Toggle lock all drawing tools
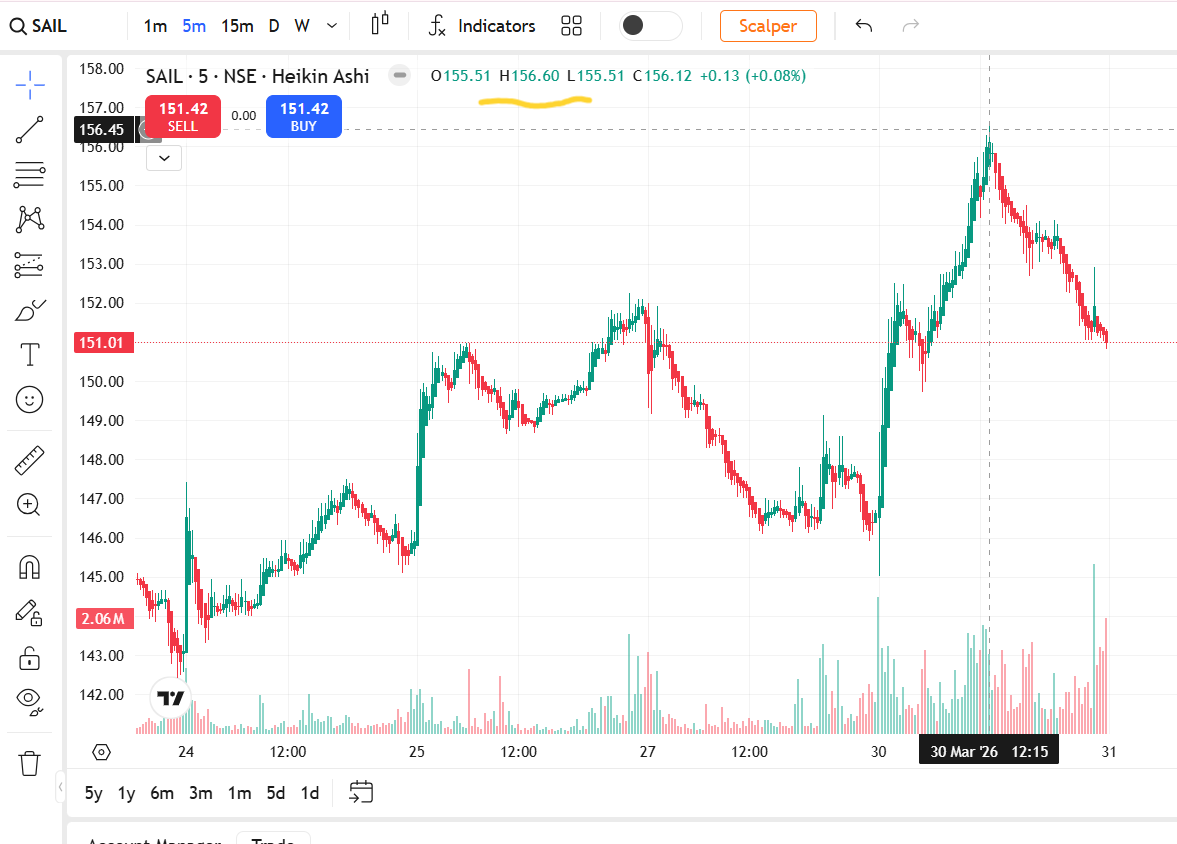The height and width of the screenshot is (844, 1177). [30, 658]
